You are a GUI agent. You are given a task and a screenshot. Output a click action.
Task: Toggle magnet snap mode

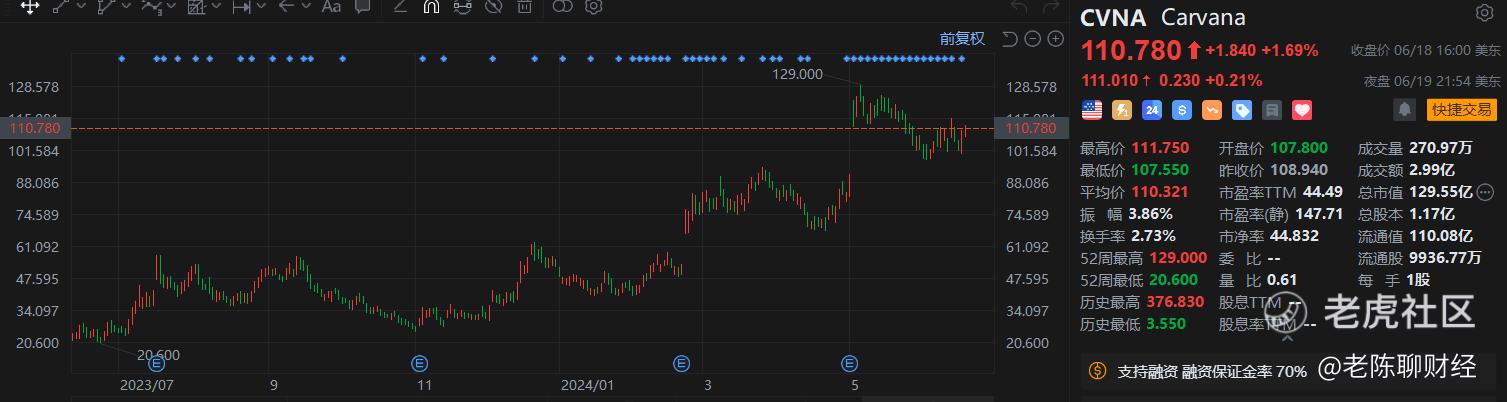click(431, 7)
